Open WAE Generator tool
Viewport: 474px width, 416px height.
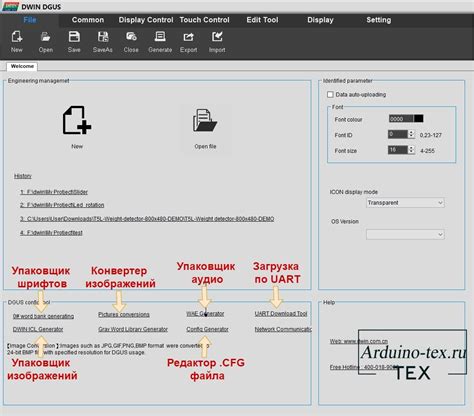click(x=205, y=314)
